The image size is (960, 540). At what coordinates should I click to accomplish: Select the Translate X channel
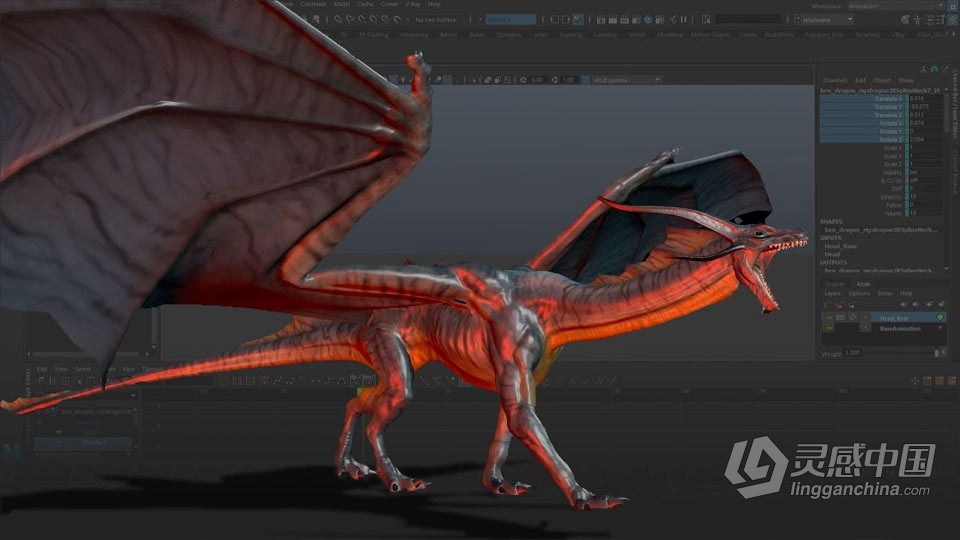click(863, 98)
